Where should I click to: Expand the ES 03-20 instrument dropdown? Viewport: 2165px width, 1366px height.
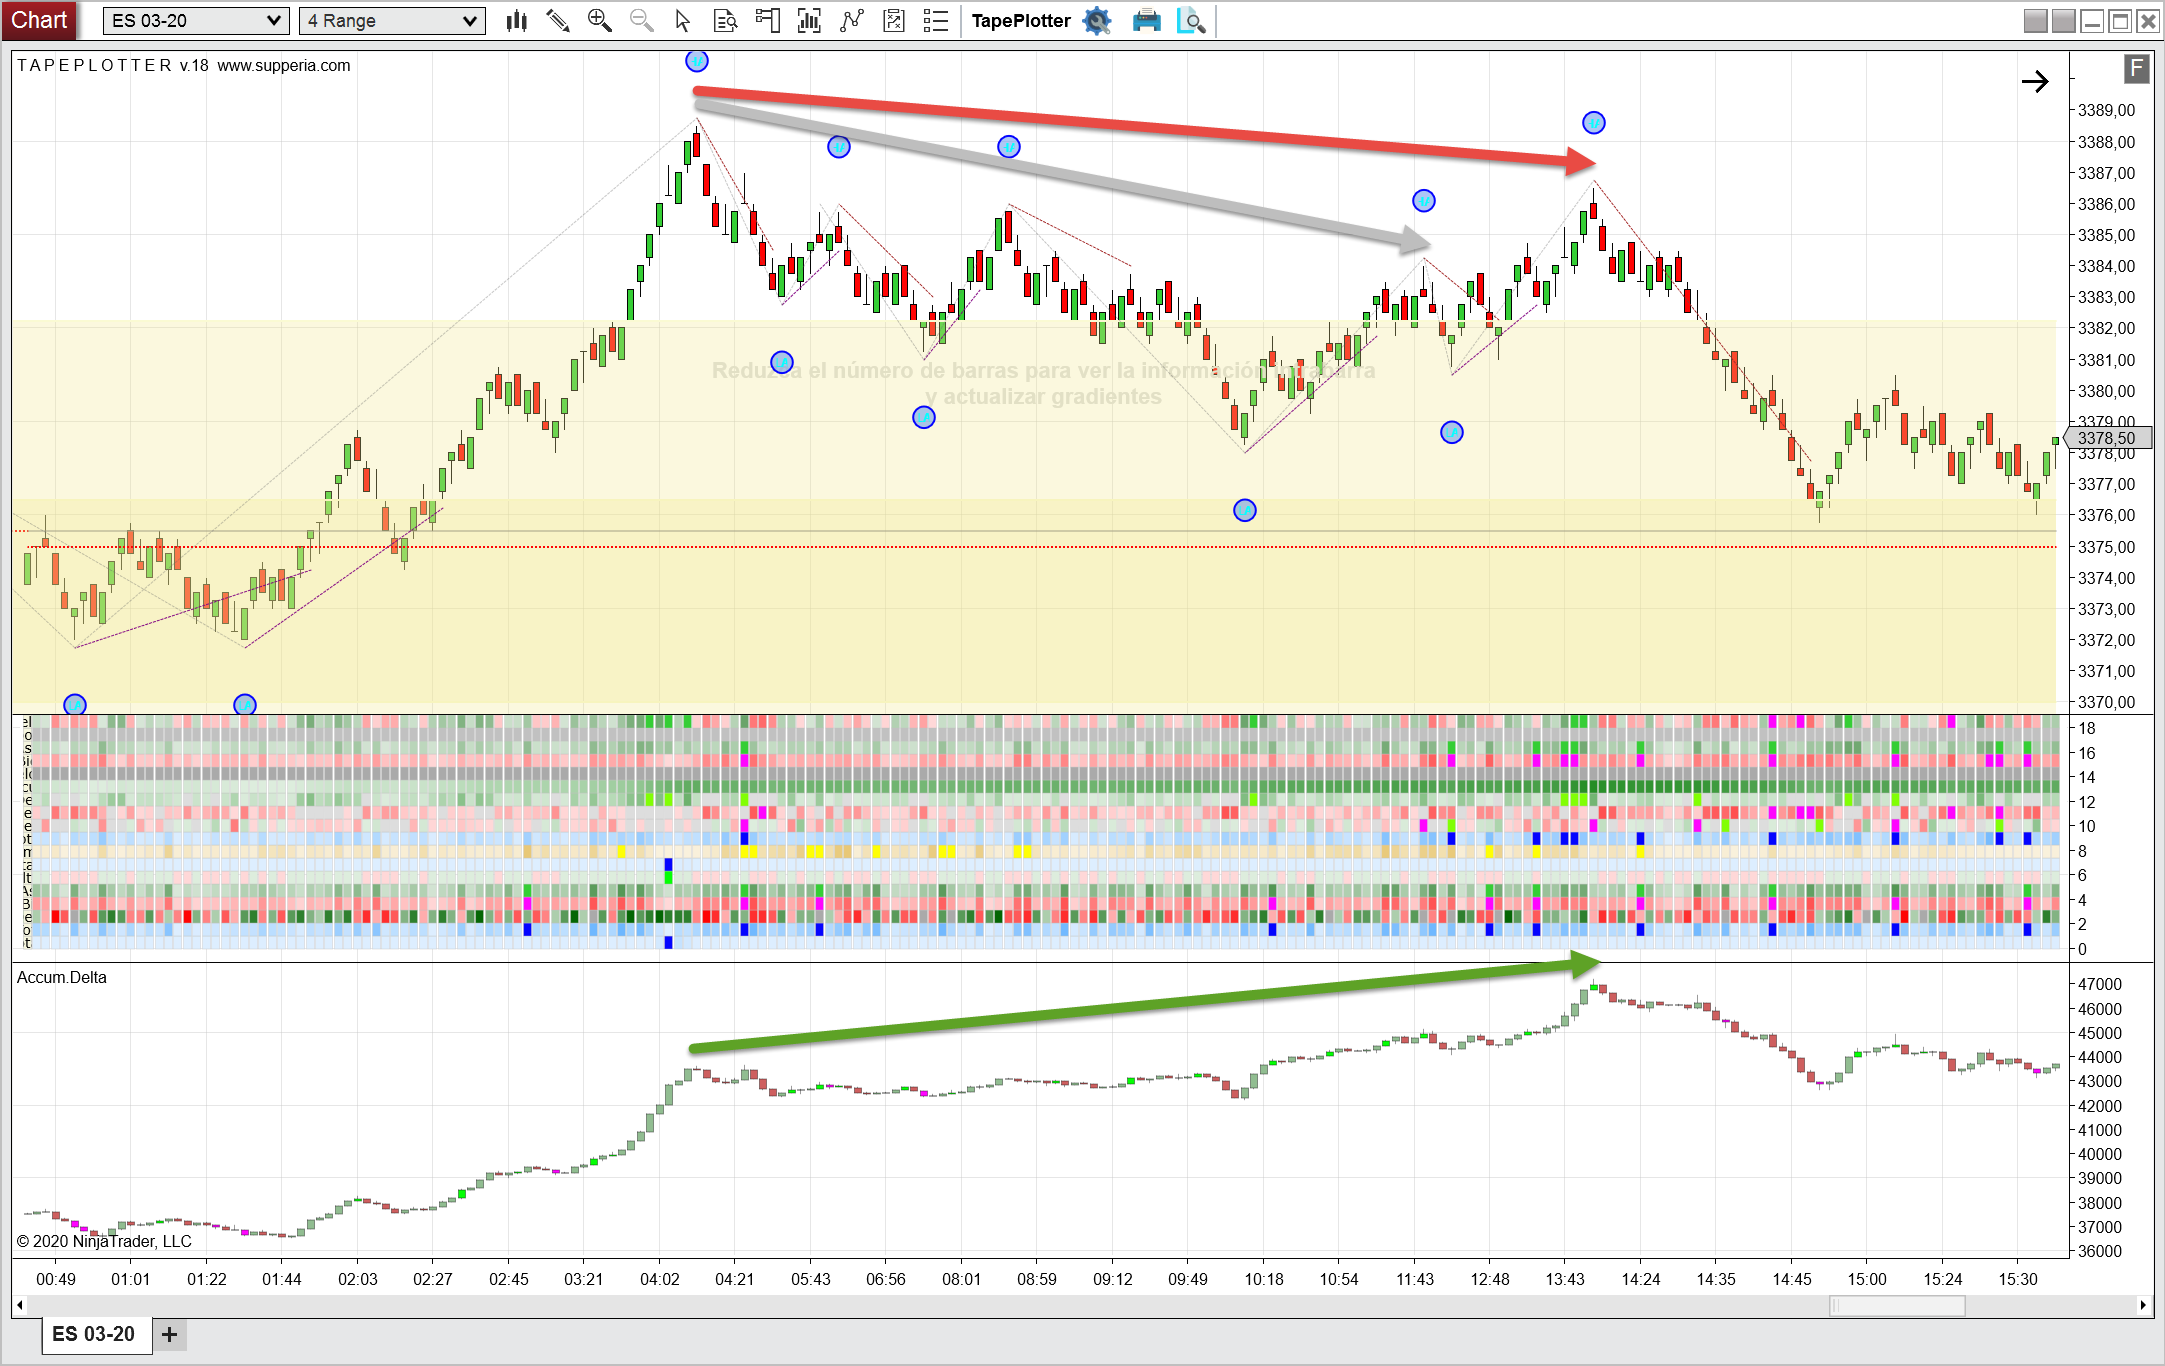[x=273, y=21]
